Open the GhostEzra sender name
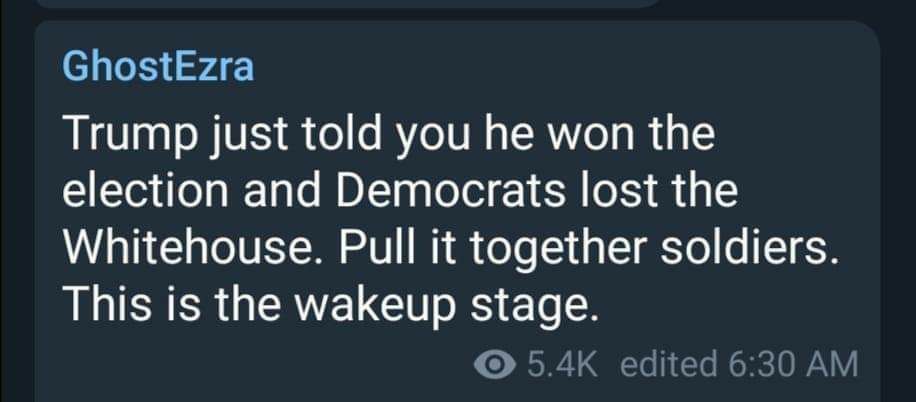The height and width of the screenshot is (402, 916). pyautogui.click(x=158, y=67)
